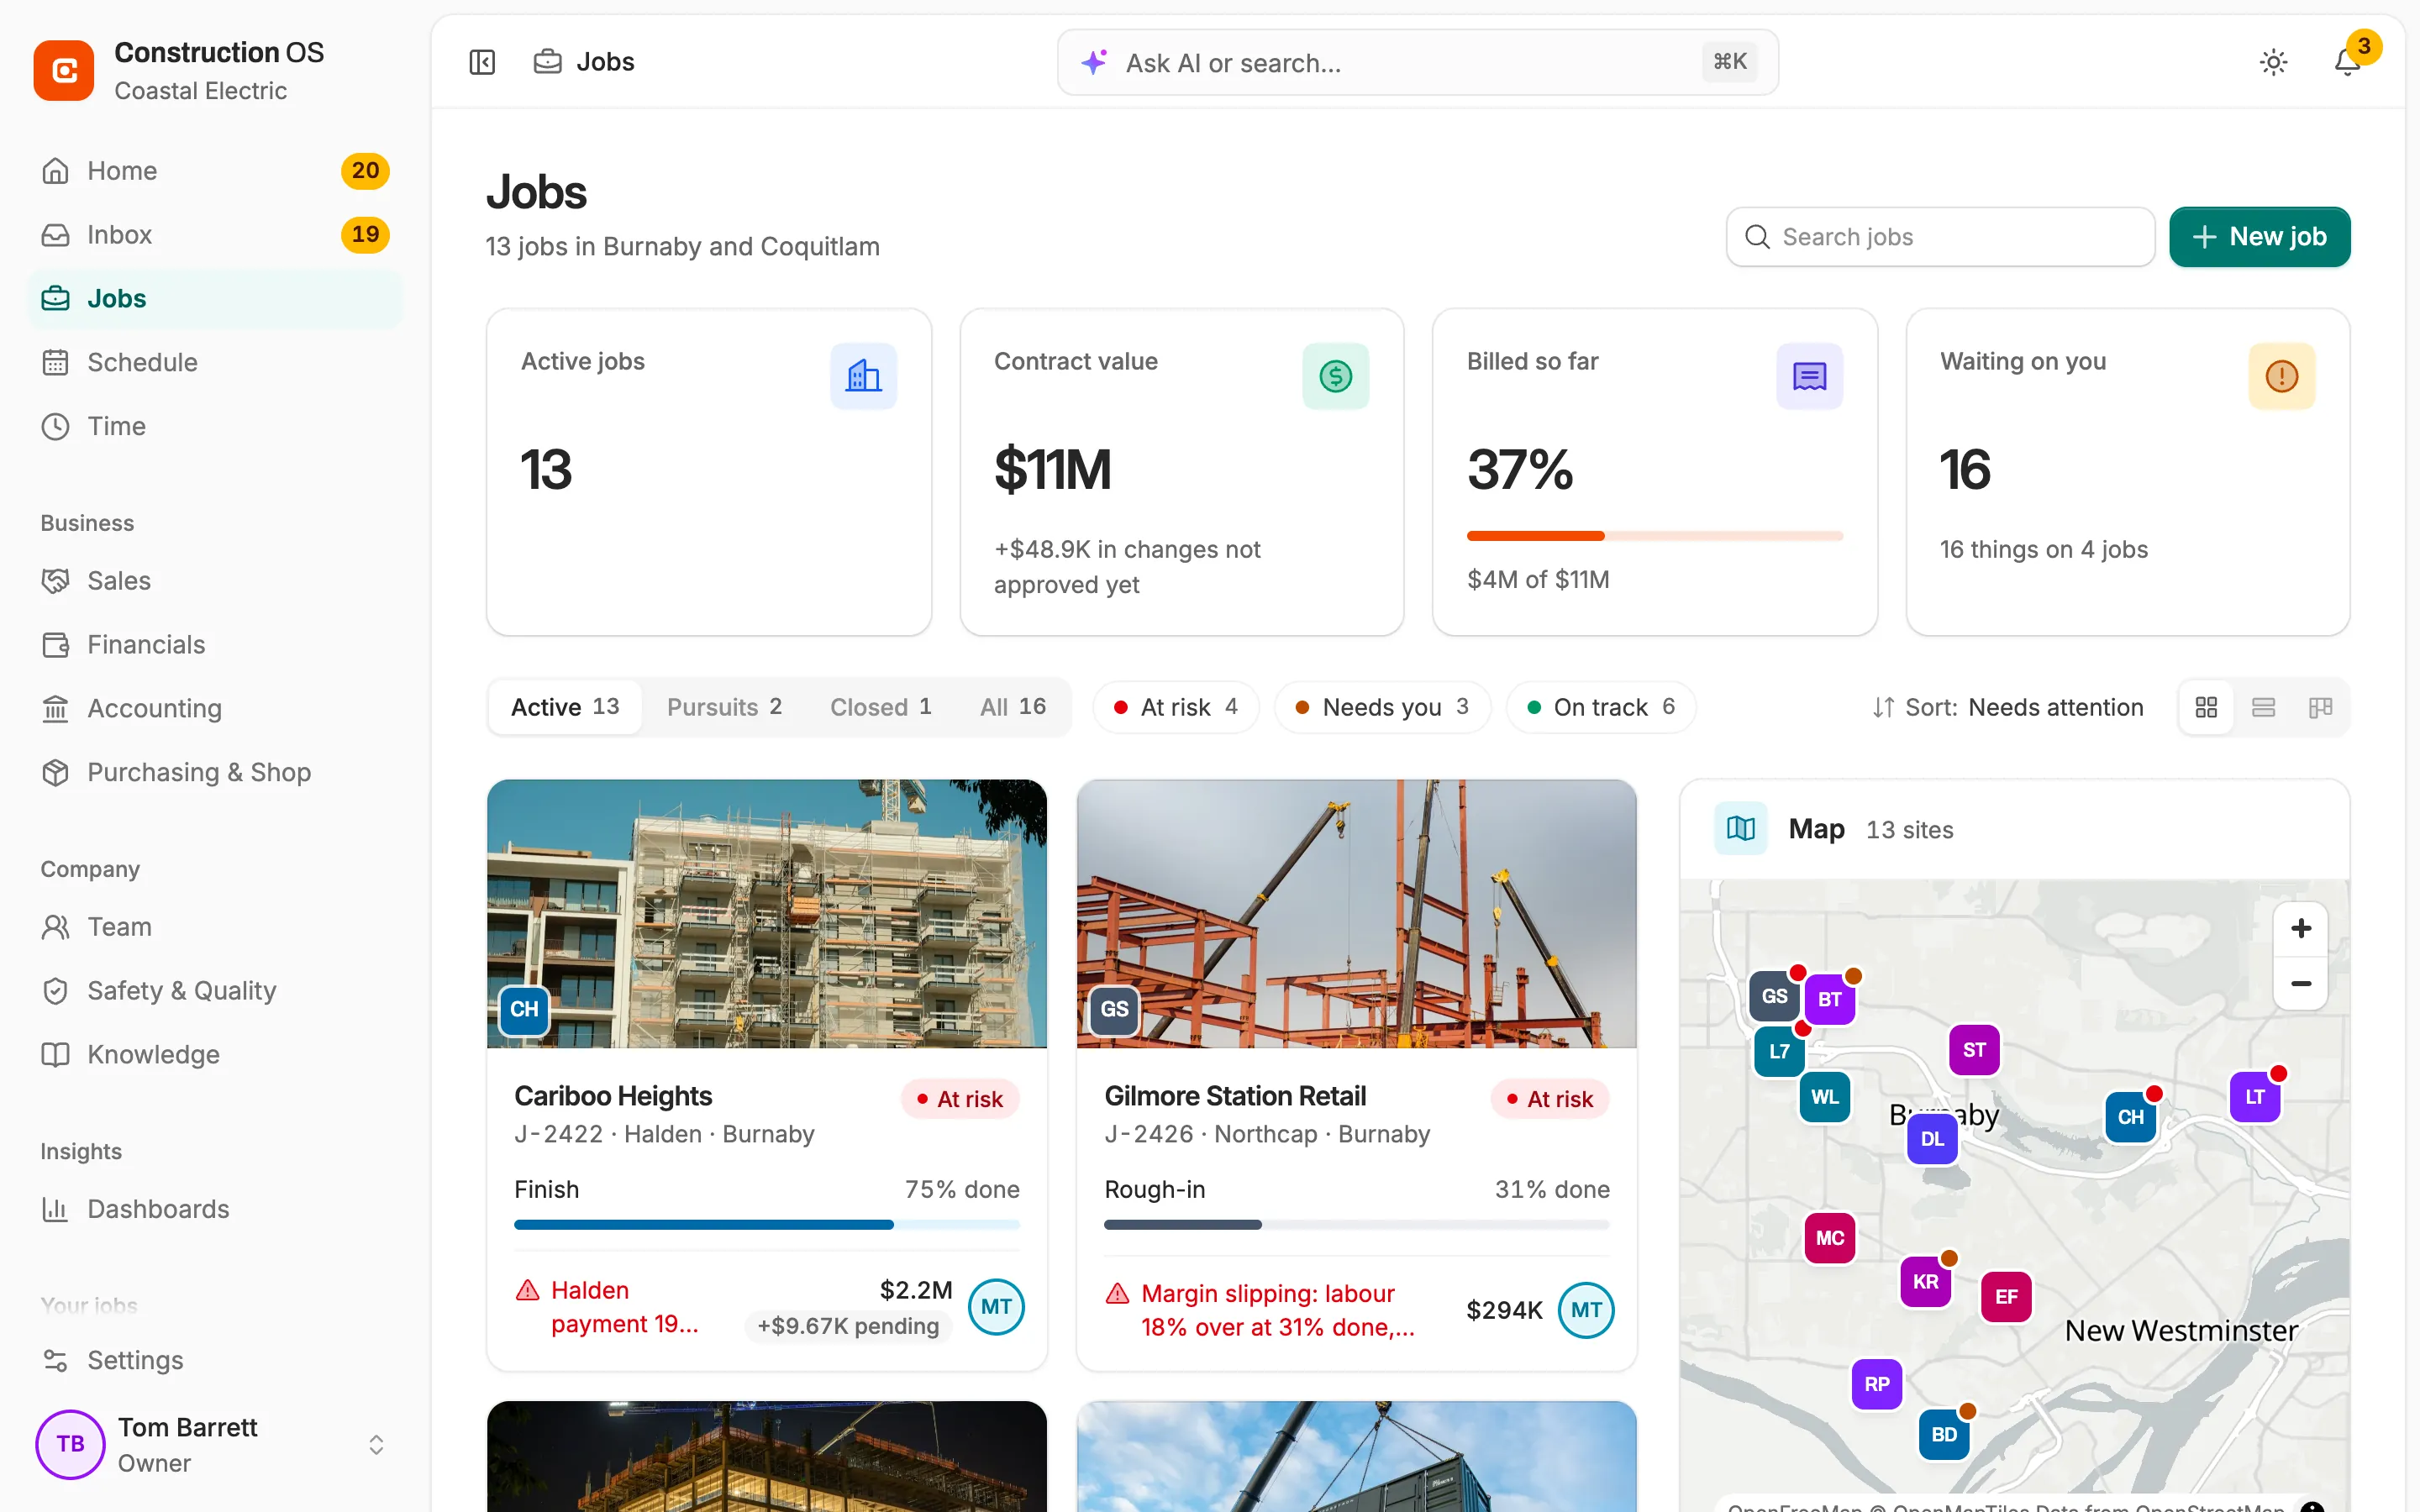Switch to the Closed tab
Image resolution: width=2420 pixels, height=1512 pixels.
pos(880,707)
